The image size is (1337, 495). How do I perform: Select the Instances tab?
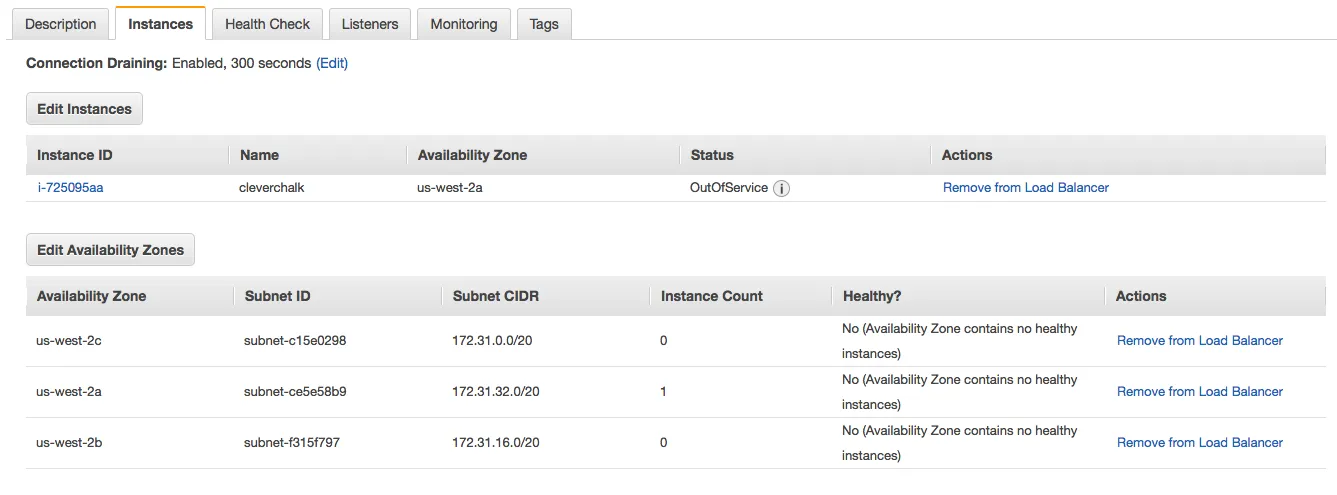160,24
